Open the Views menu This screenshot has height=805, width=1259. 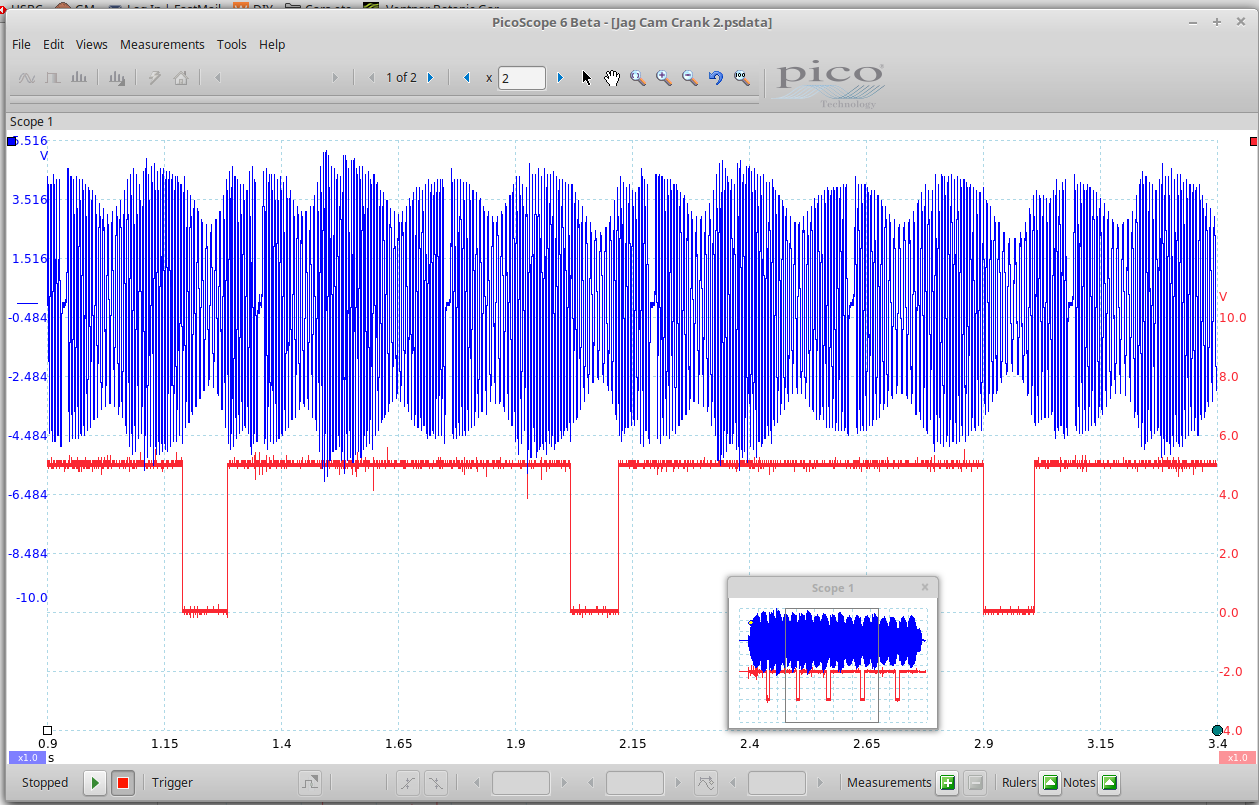(x=92, y=44)
